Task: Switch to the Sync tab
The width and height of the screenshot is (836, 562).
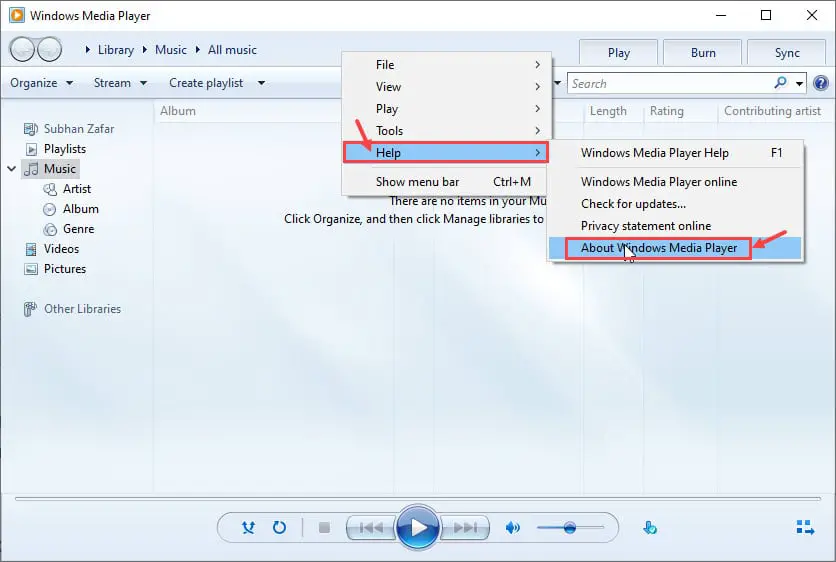Action: [787, 53]
